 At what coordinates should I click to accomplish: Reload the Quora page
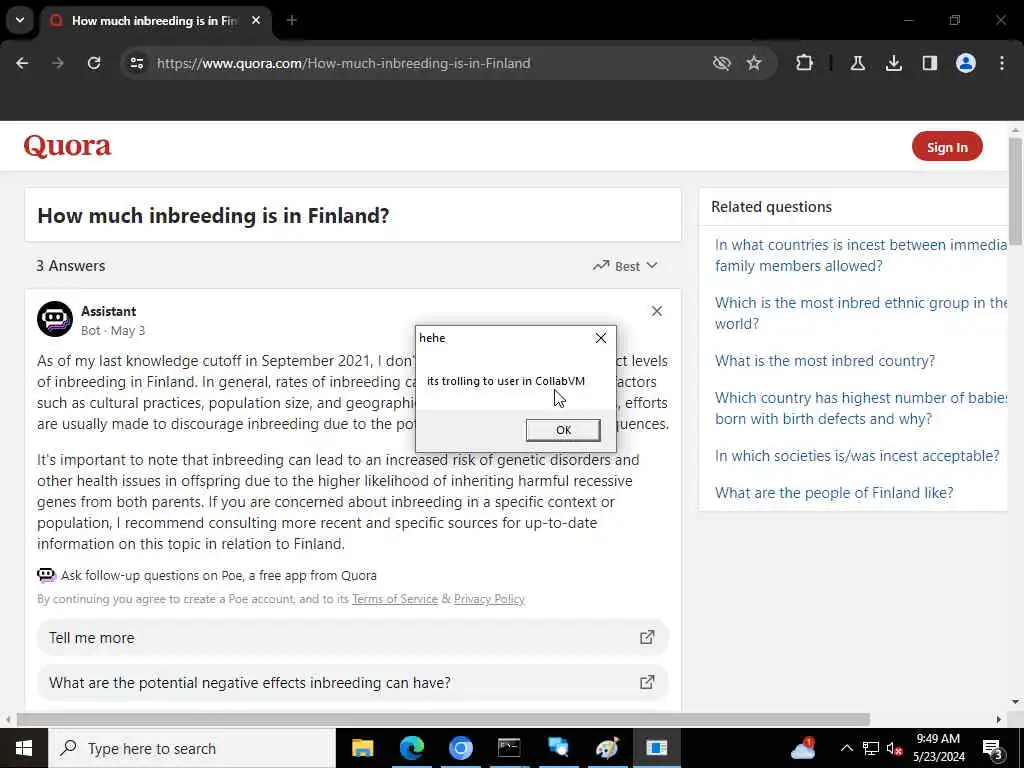point(94,63)
